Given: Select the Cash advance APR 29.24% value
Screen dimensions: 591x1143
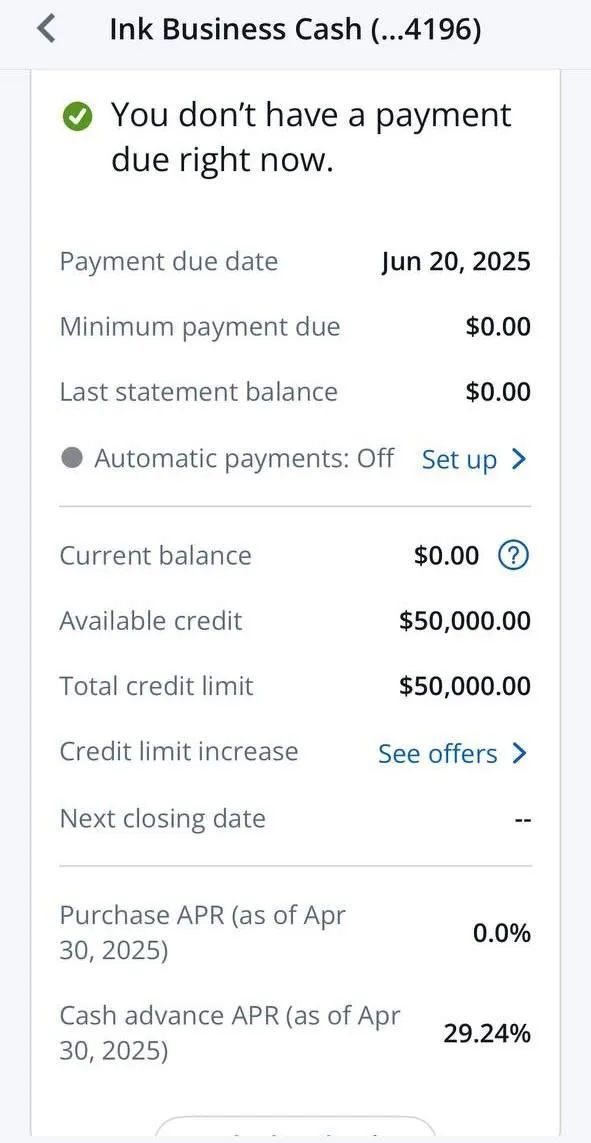Looking at the screenshot, I should tap(487, 1034).
